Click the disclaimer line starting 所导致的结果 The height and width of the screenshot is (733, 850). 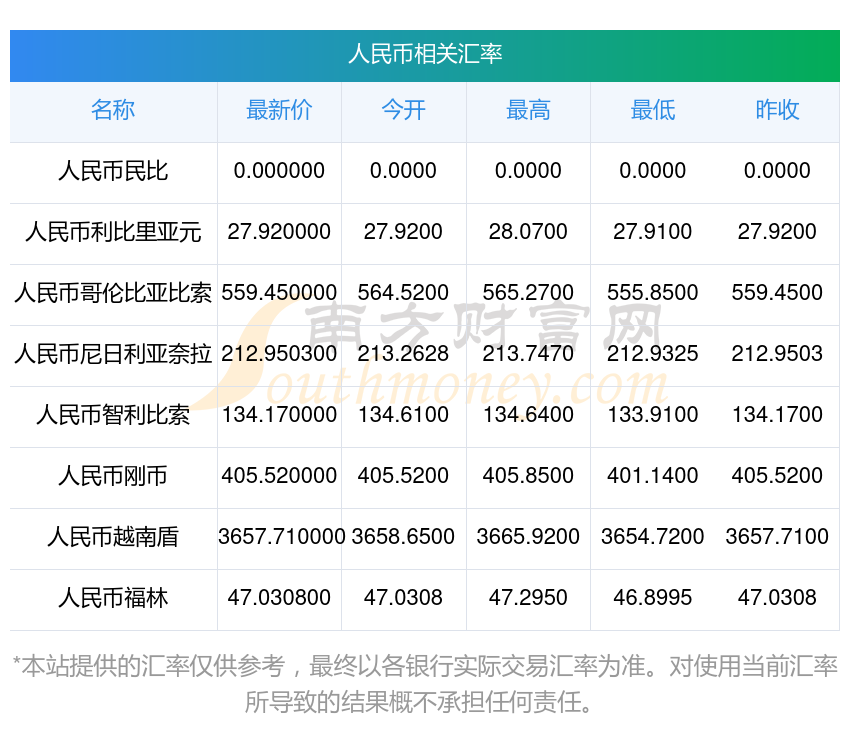click(x=417, y=703)
